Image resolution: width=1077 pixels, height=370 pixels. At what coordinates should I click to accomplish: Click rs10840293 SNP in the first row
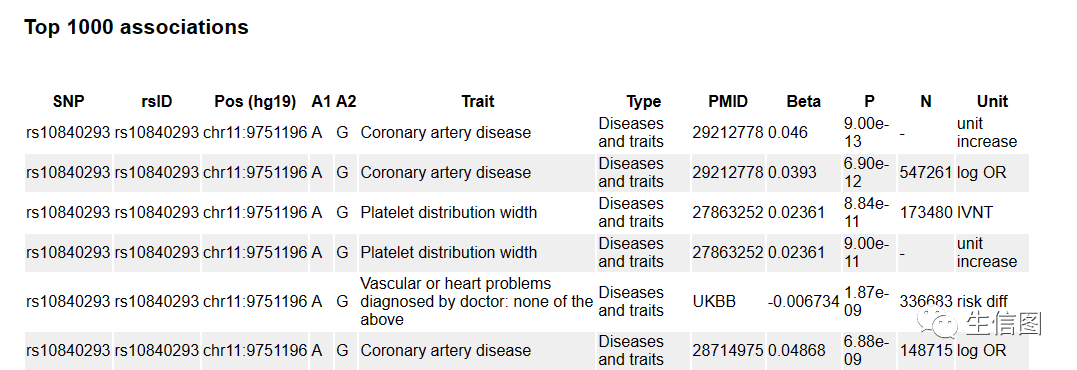[68, 132]
